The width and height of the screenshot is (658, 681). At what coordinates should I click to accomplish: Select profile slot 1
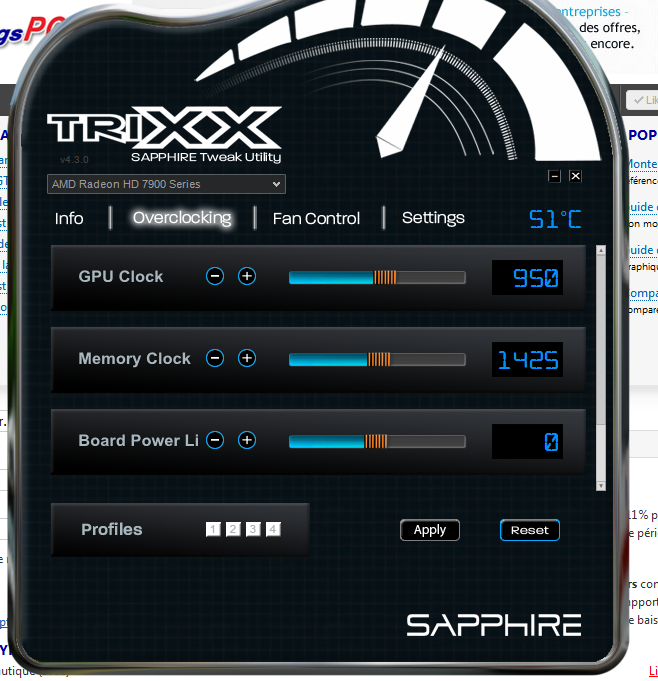point(213,529)
